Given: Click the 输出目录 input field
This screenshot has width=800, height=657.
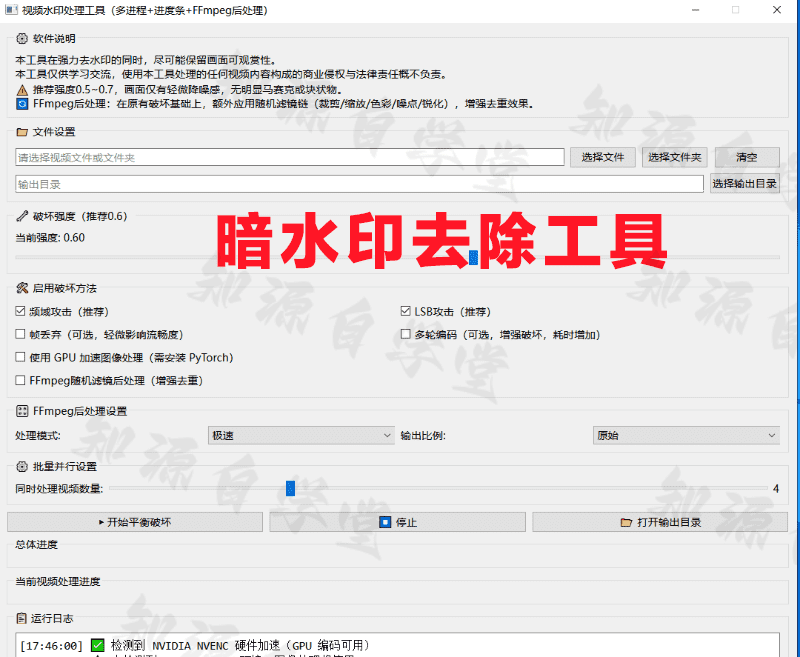Looking at the screenshot, I should (359, 184).
